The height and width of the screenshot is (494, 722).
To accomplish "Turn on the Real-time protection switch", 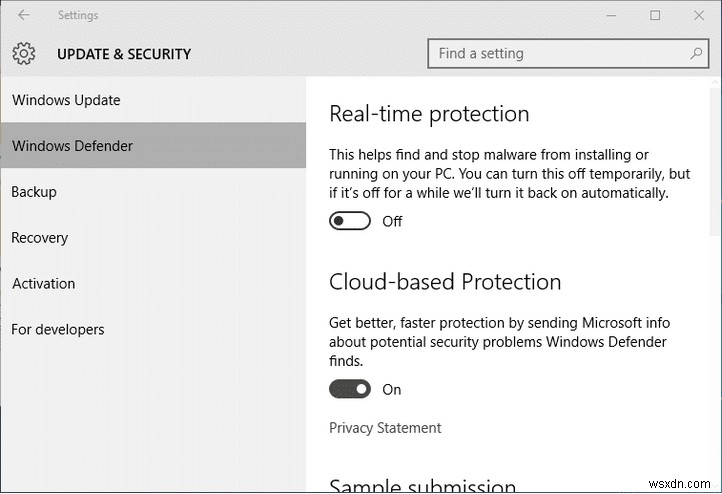I will [x=350, y=221].
